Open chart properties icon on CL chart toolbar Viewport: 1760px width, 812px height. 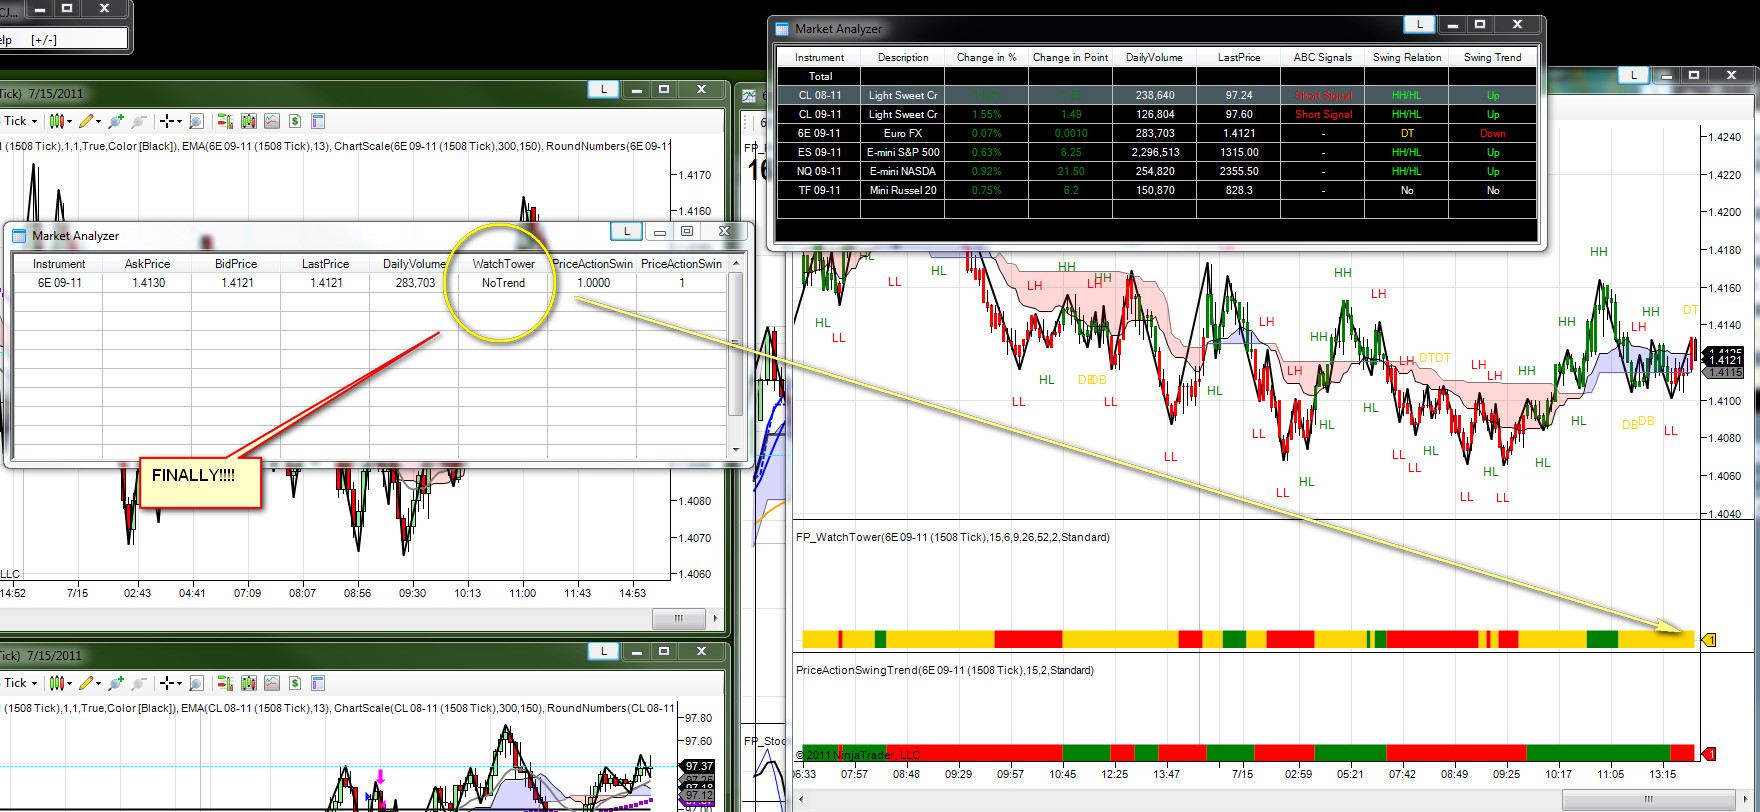click(318, 683)
